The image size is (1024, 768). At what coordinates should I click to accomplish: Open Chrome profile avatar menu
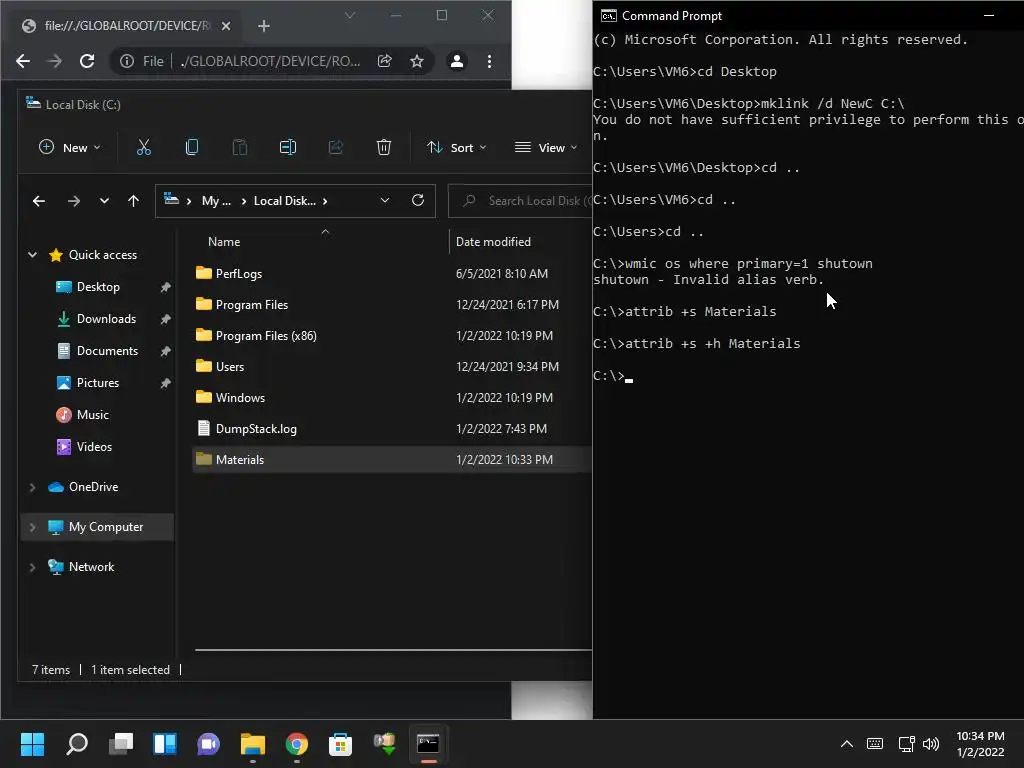point(457,61)
